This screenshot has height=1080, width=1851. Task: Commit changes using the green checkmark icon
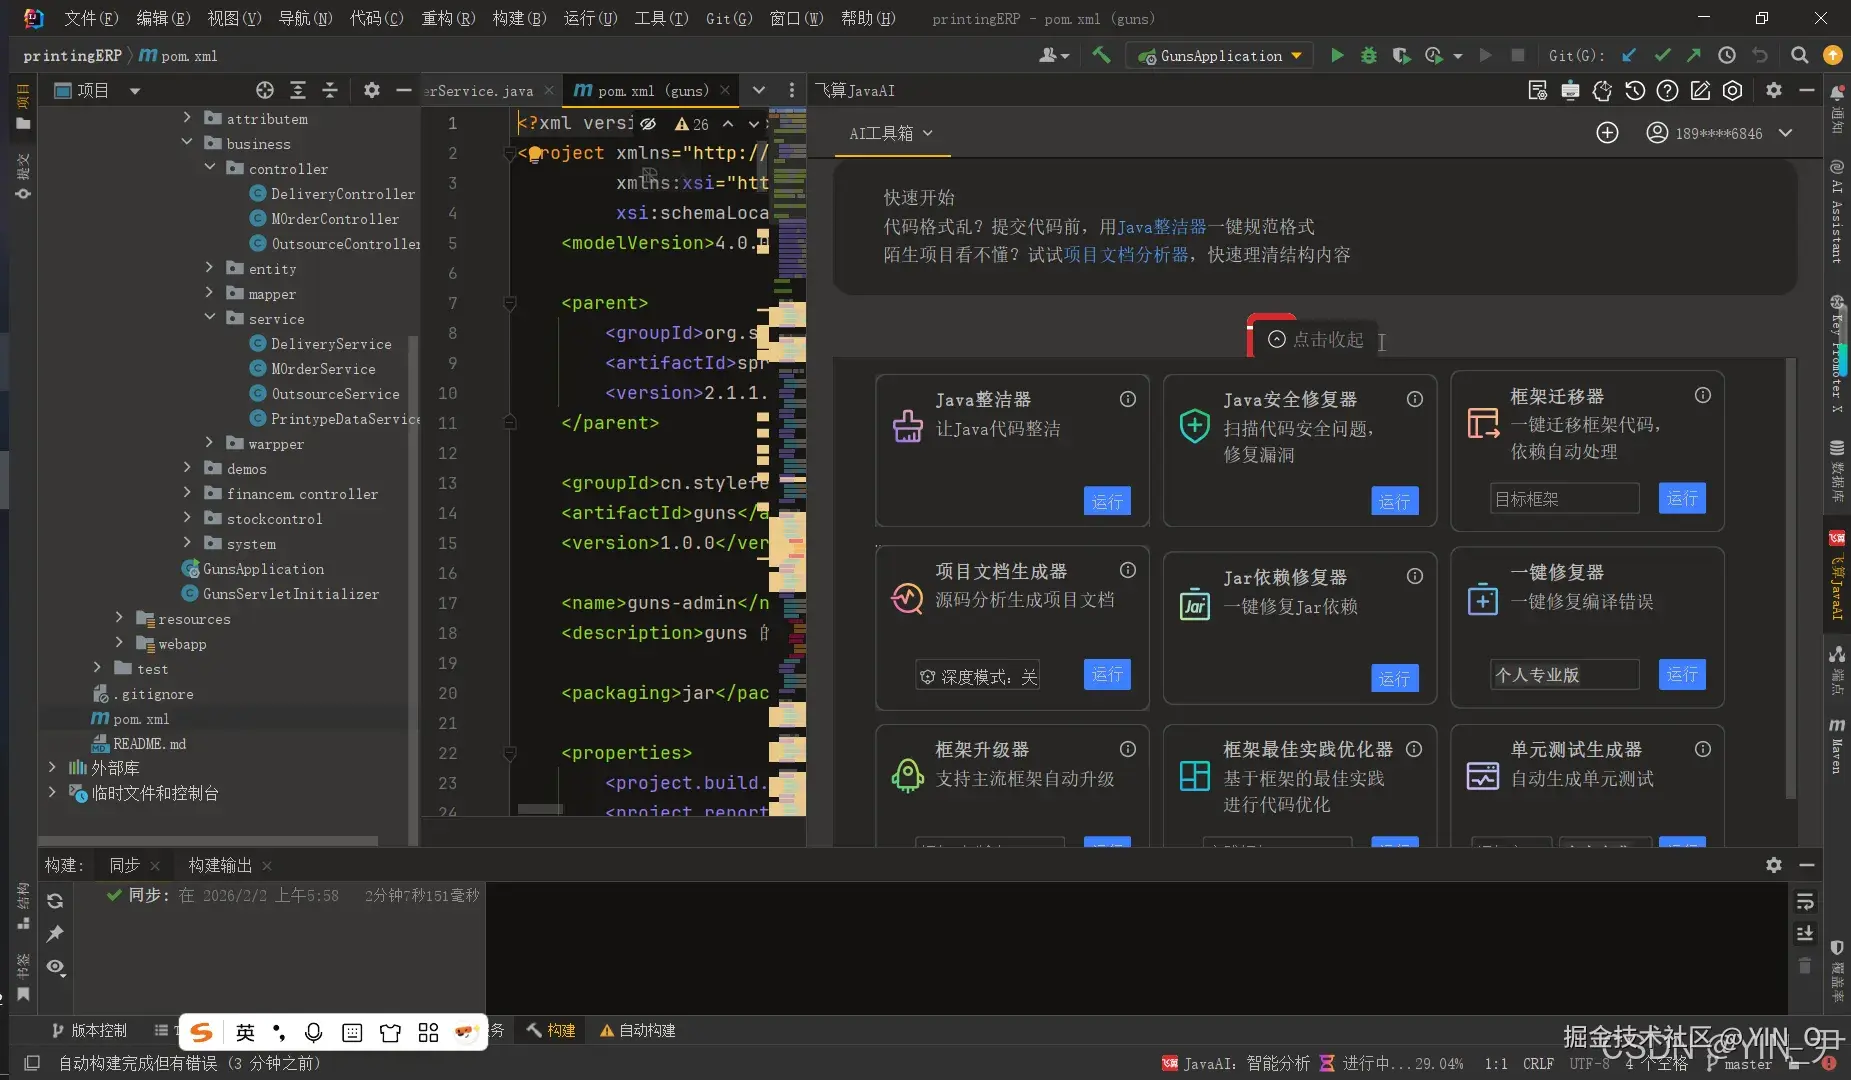click(x=1663, y=55)
